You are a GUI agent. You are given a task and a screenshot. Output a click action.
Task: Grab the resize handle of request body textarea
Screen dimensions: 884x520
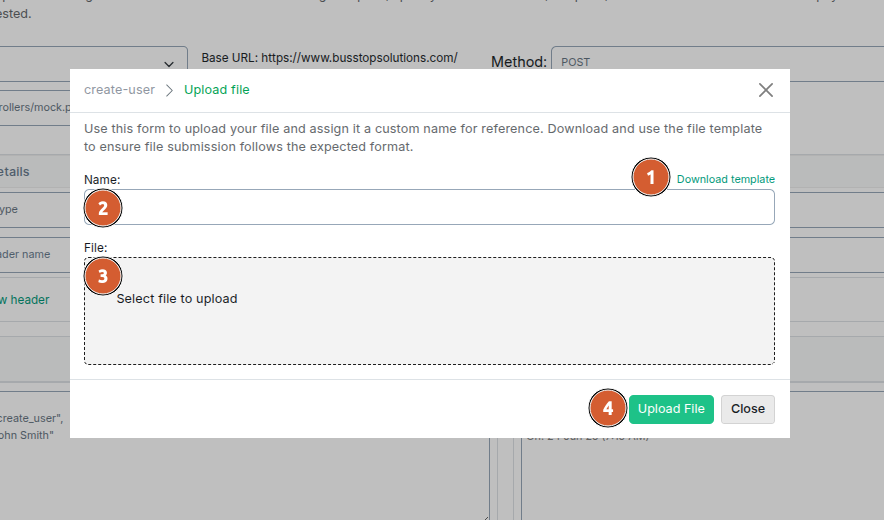pos(484,515)
